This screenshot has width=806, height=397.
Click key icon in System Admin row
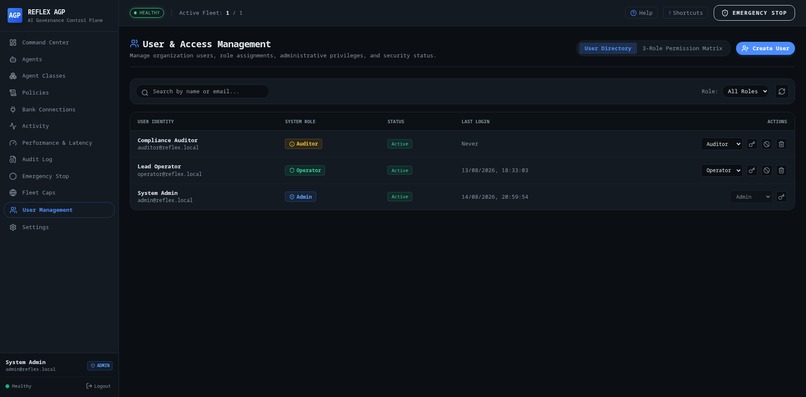[781, 196]
